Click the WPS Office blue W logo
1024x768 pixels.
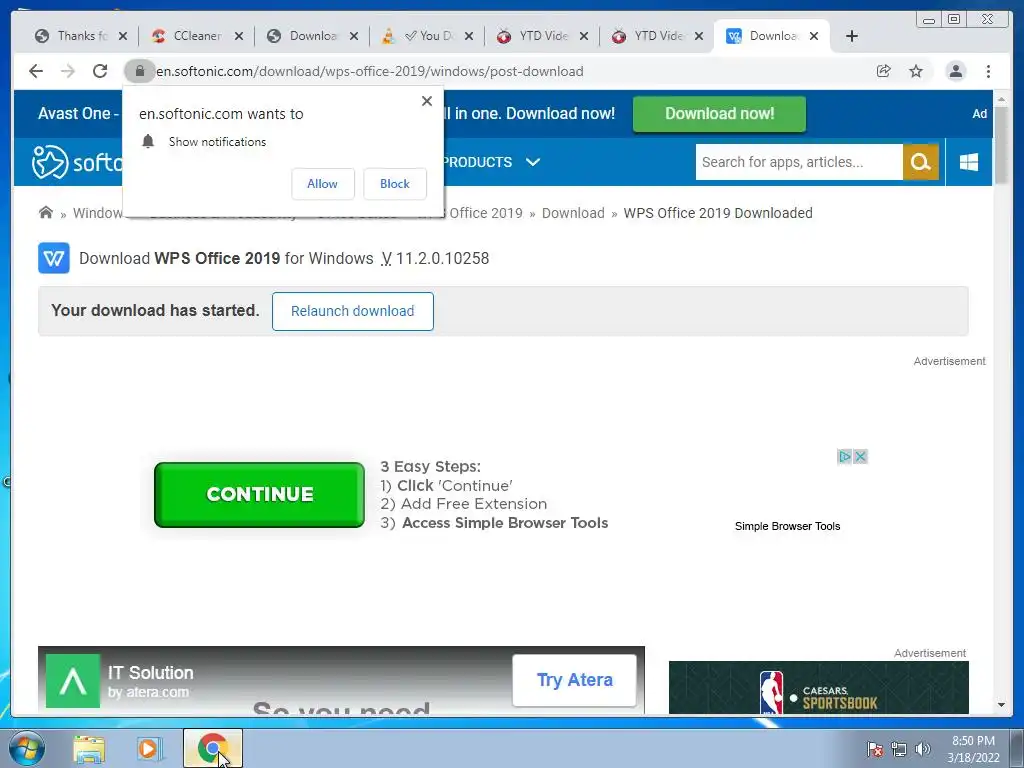54,258
